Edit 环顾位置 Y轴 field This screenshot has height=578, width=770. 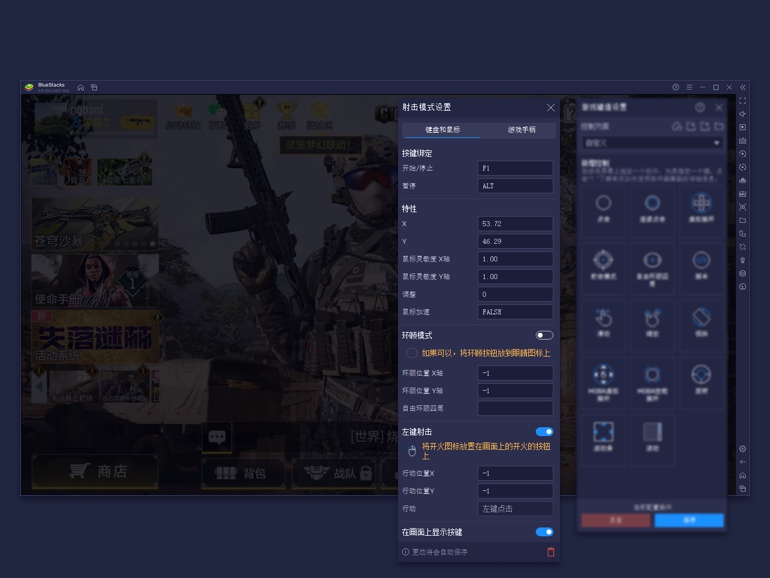515,391
